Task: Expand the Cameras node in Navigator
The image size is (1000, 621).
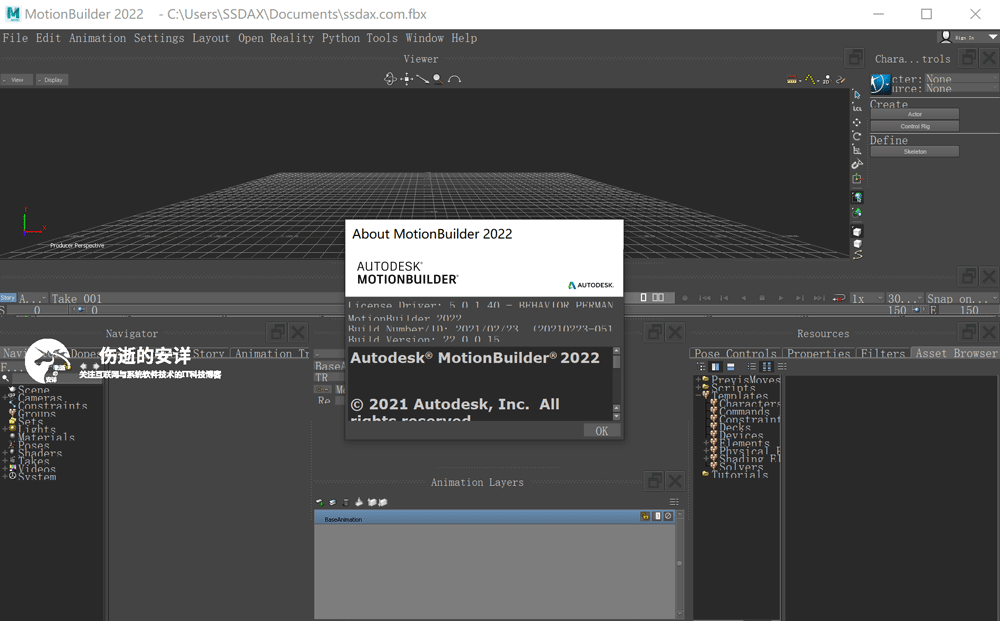Action: coord(4,397)
